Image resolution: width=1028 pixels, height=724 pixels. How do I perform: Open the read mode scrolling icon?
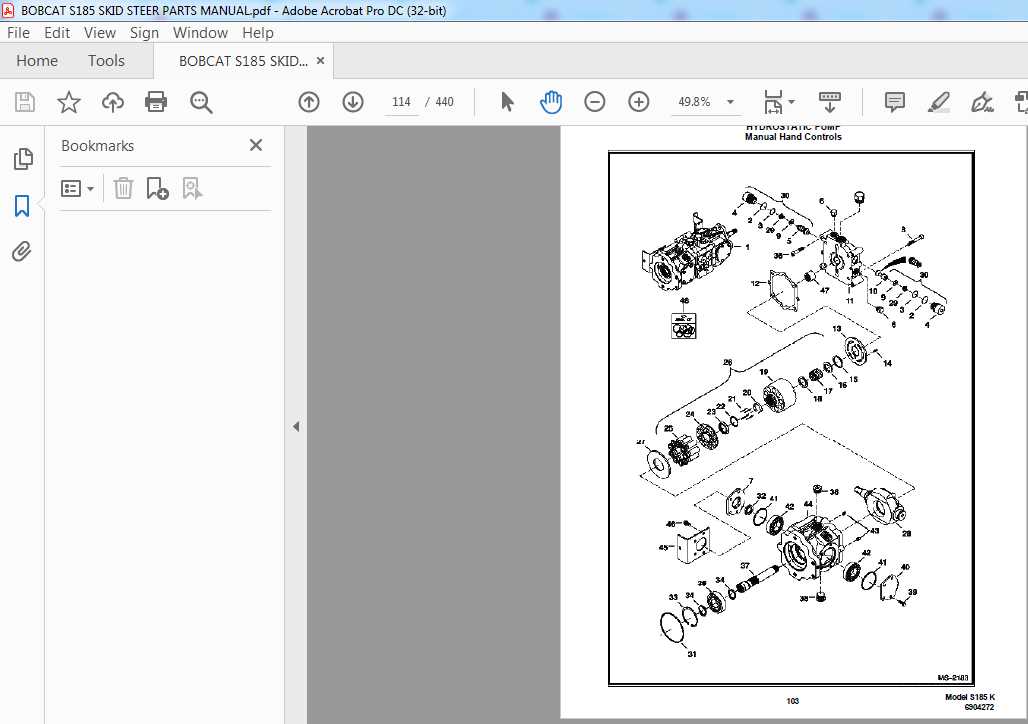(x=829, y=102)
